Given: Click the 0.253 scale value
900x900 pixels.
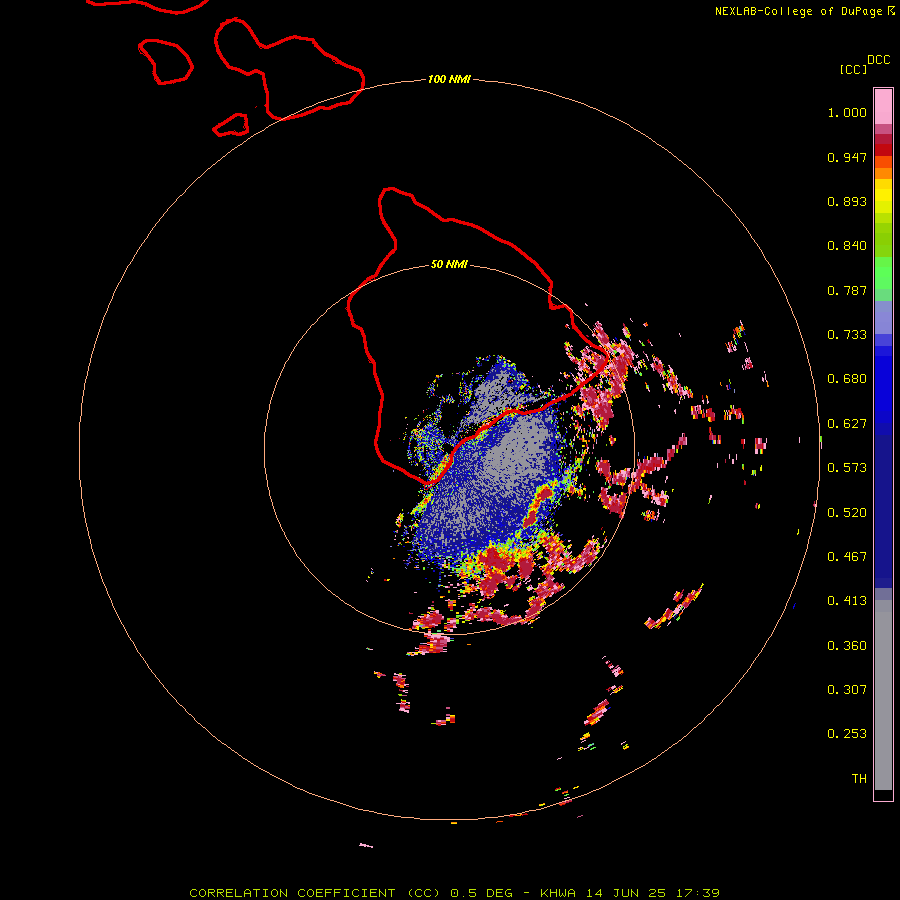Looking at the screenshot, I should [x=847, y=734].
